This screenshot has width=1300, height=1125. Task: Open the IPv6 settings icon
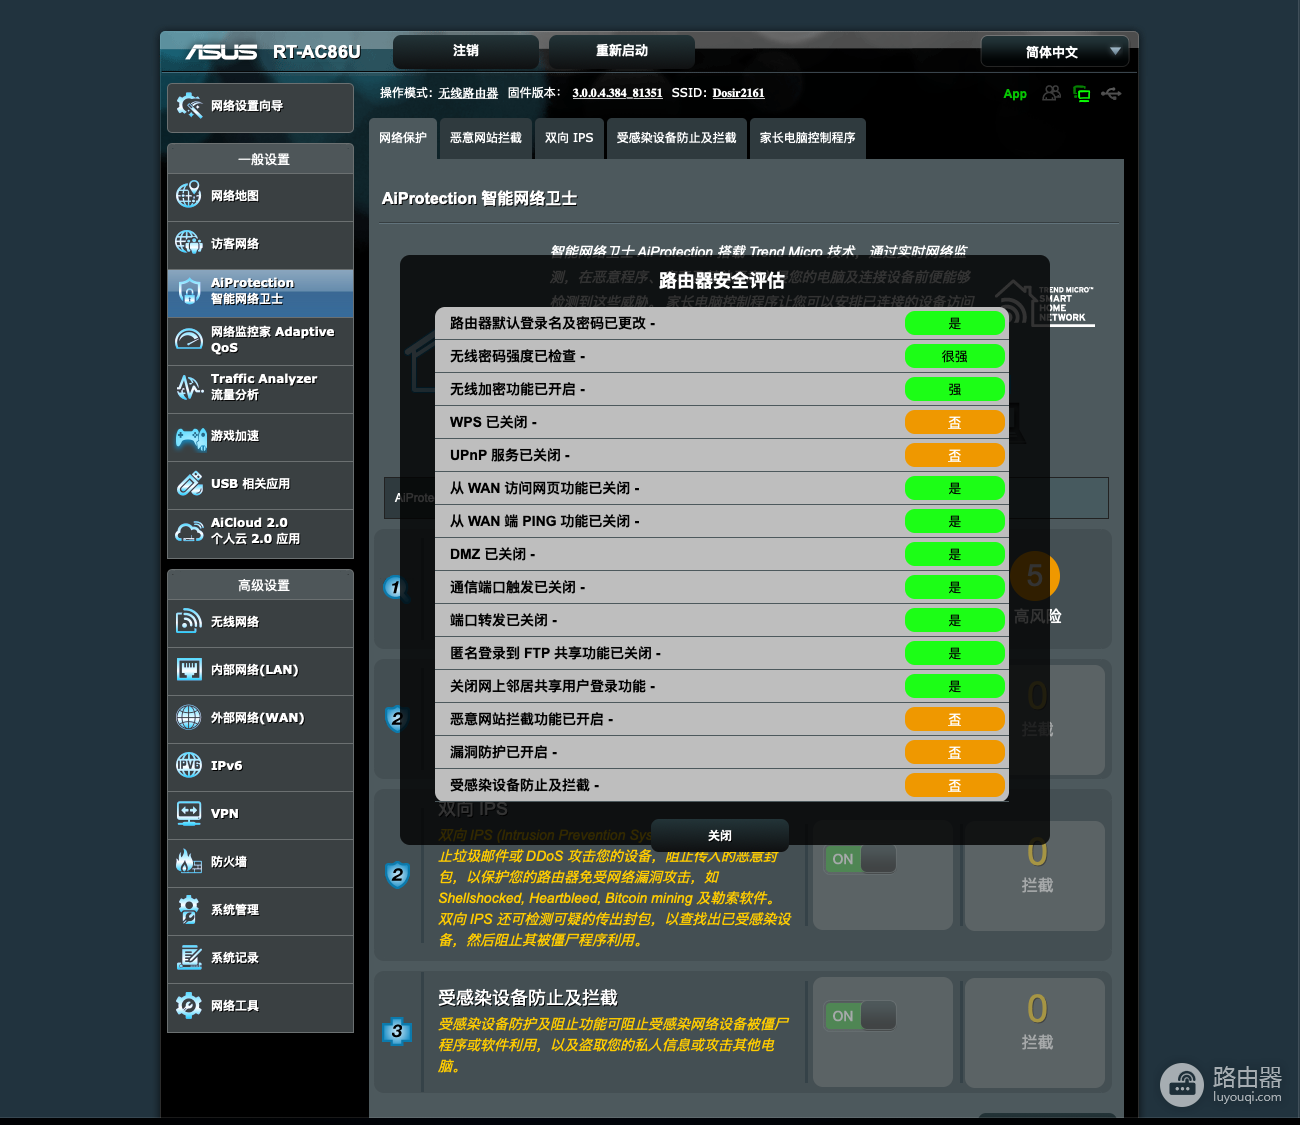point(189,765)
